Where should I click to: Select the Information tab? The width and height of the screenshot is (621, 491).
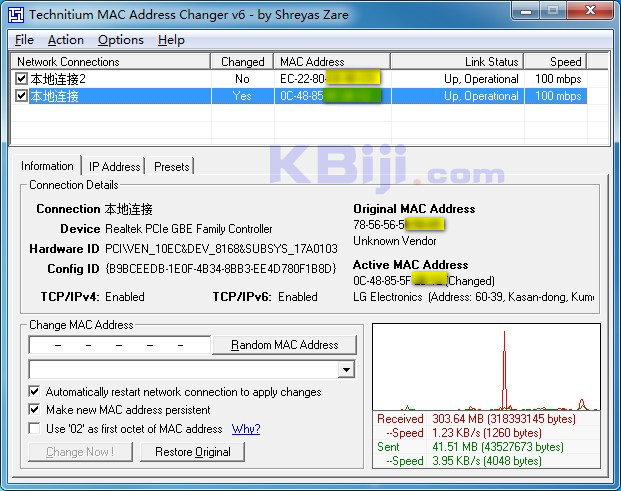(47, 166)
